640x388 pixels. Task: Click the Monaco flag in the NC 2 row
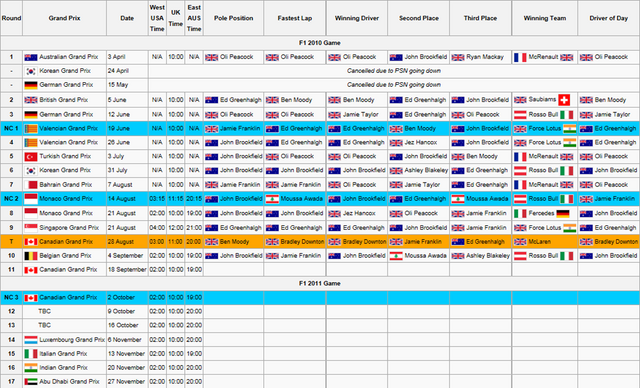point(31,199)
